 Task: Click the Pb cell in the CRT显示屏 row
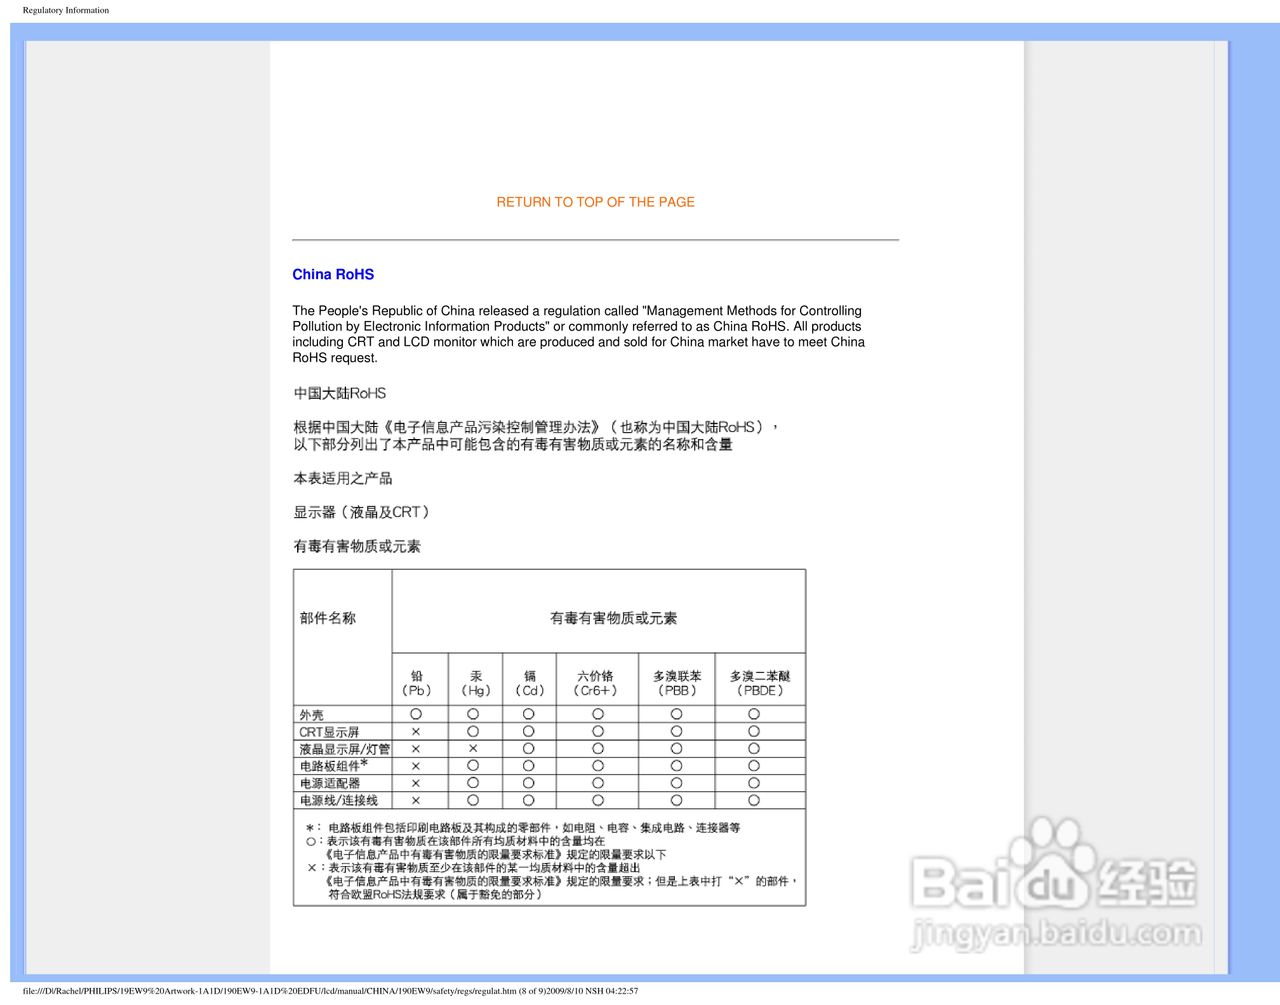(x=416, y=732)
